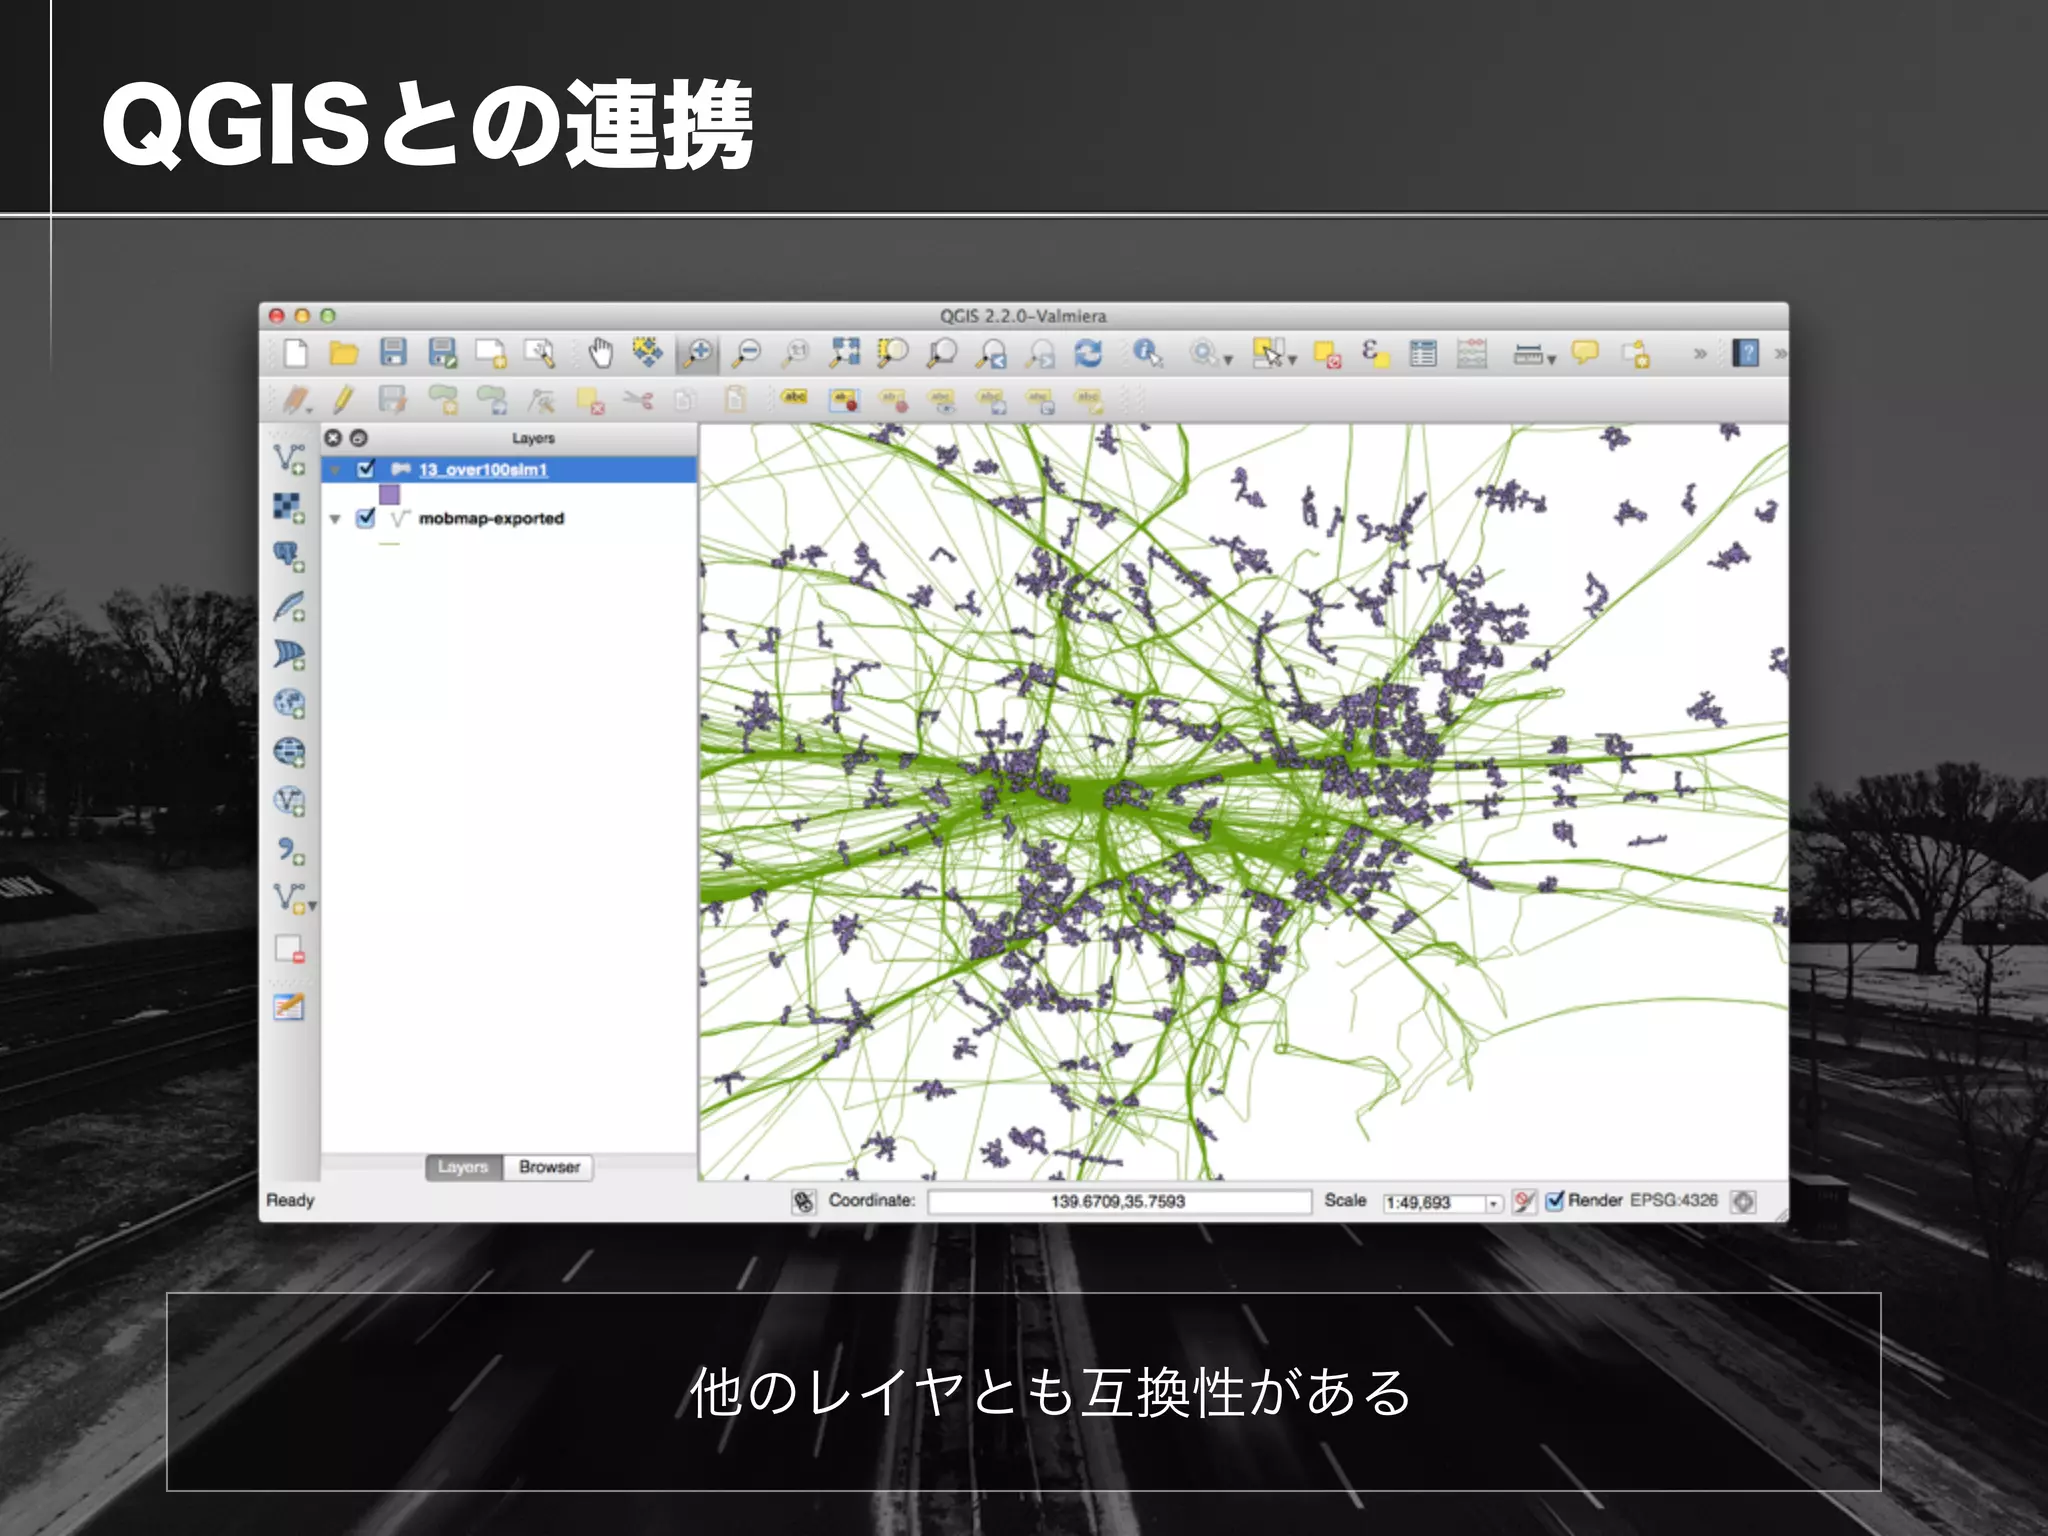Go to last zoom view
2048x1536 pixels.
[x=992, y=354]
